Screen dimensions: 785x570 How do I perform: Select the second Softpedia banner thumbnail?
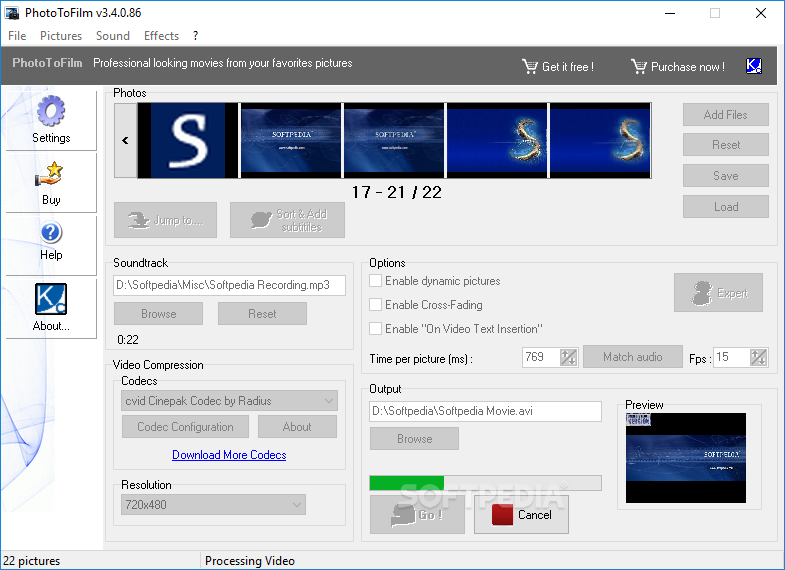[x=394, y=141]
